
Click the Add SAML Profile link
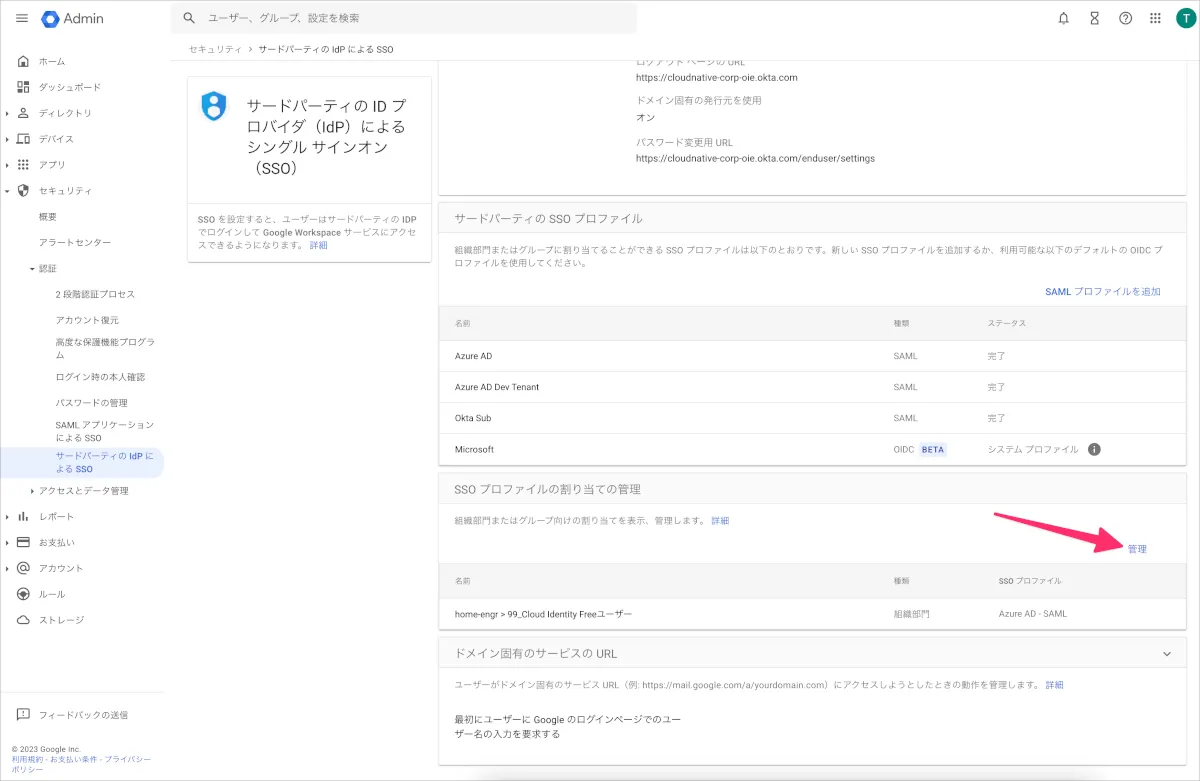[x=1102, y=292]
